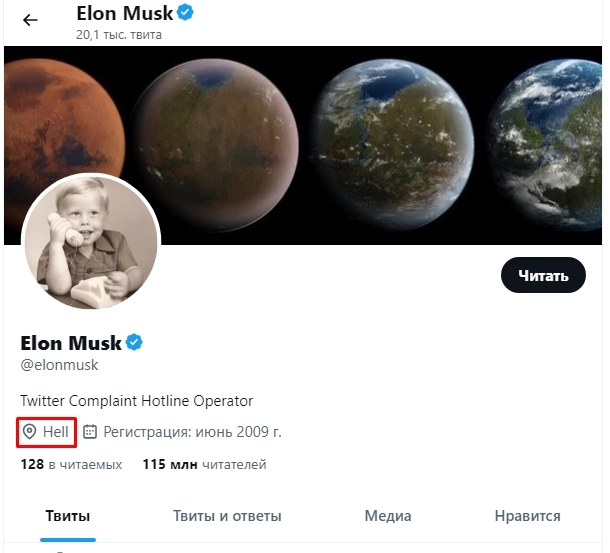Click the back arrow icon
This screenshot has height=553, width=610.
coord(30,20)
